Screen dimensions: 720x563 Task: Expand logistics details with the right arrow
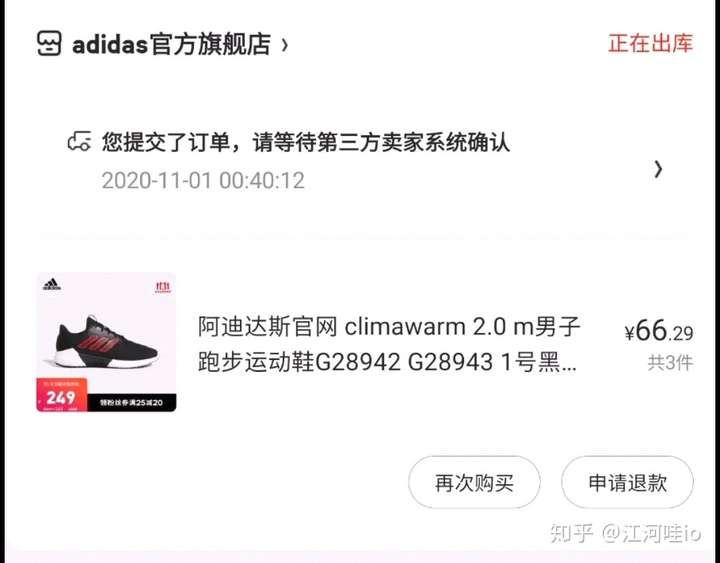click(658, 169)
